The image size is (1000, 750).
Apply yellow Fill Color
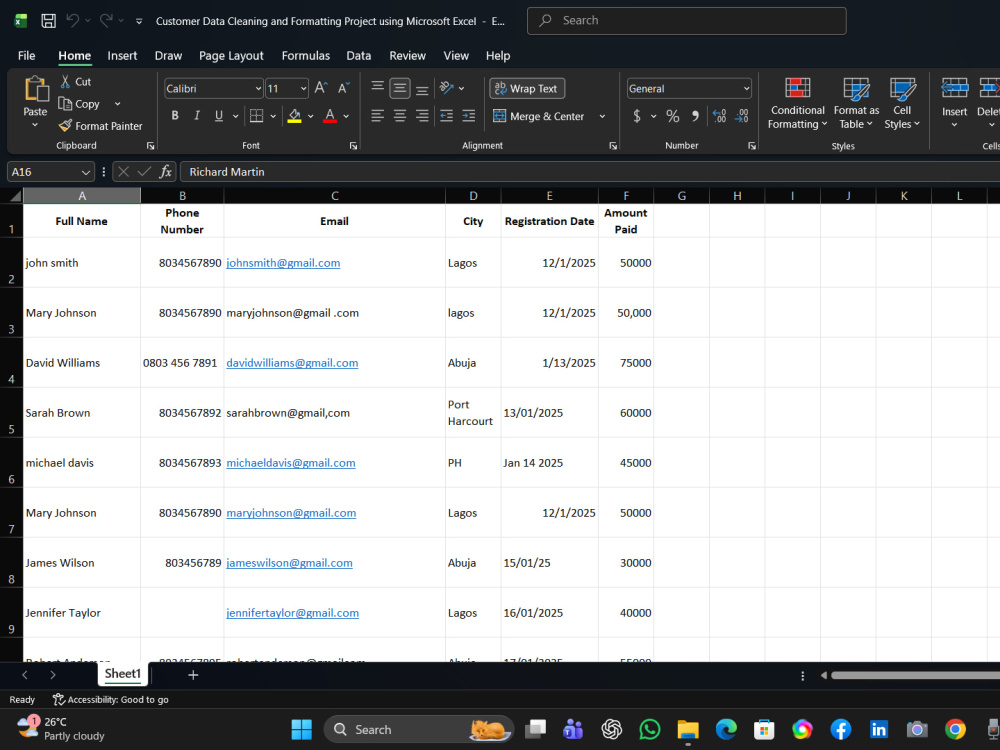click(294, 116)
